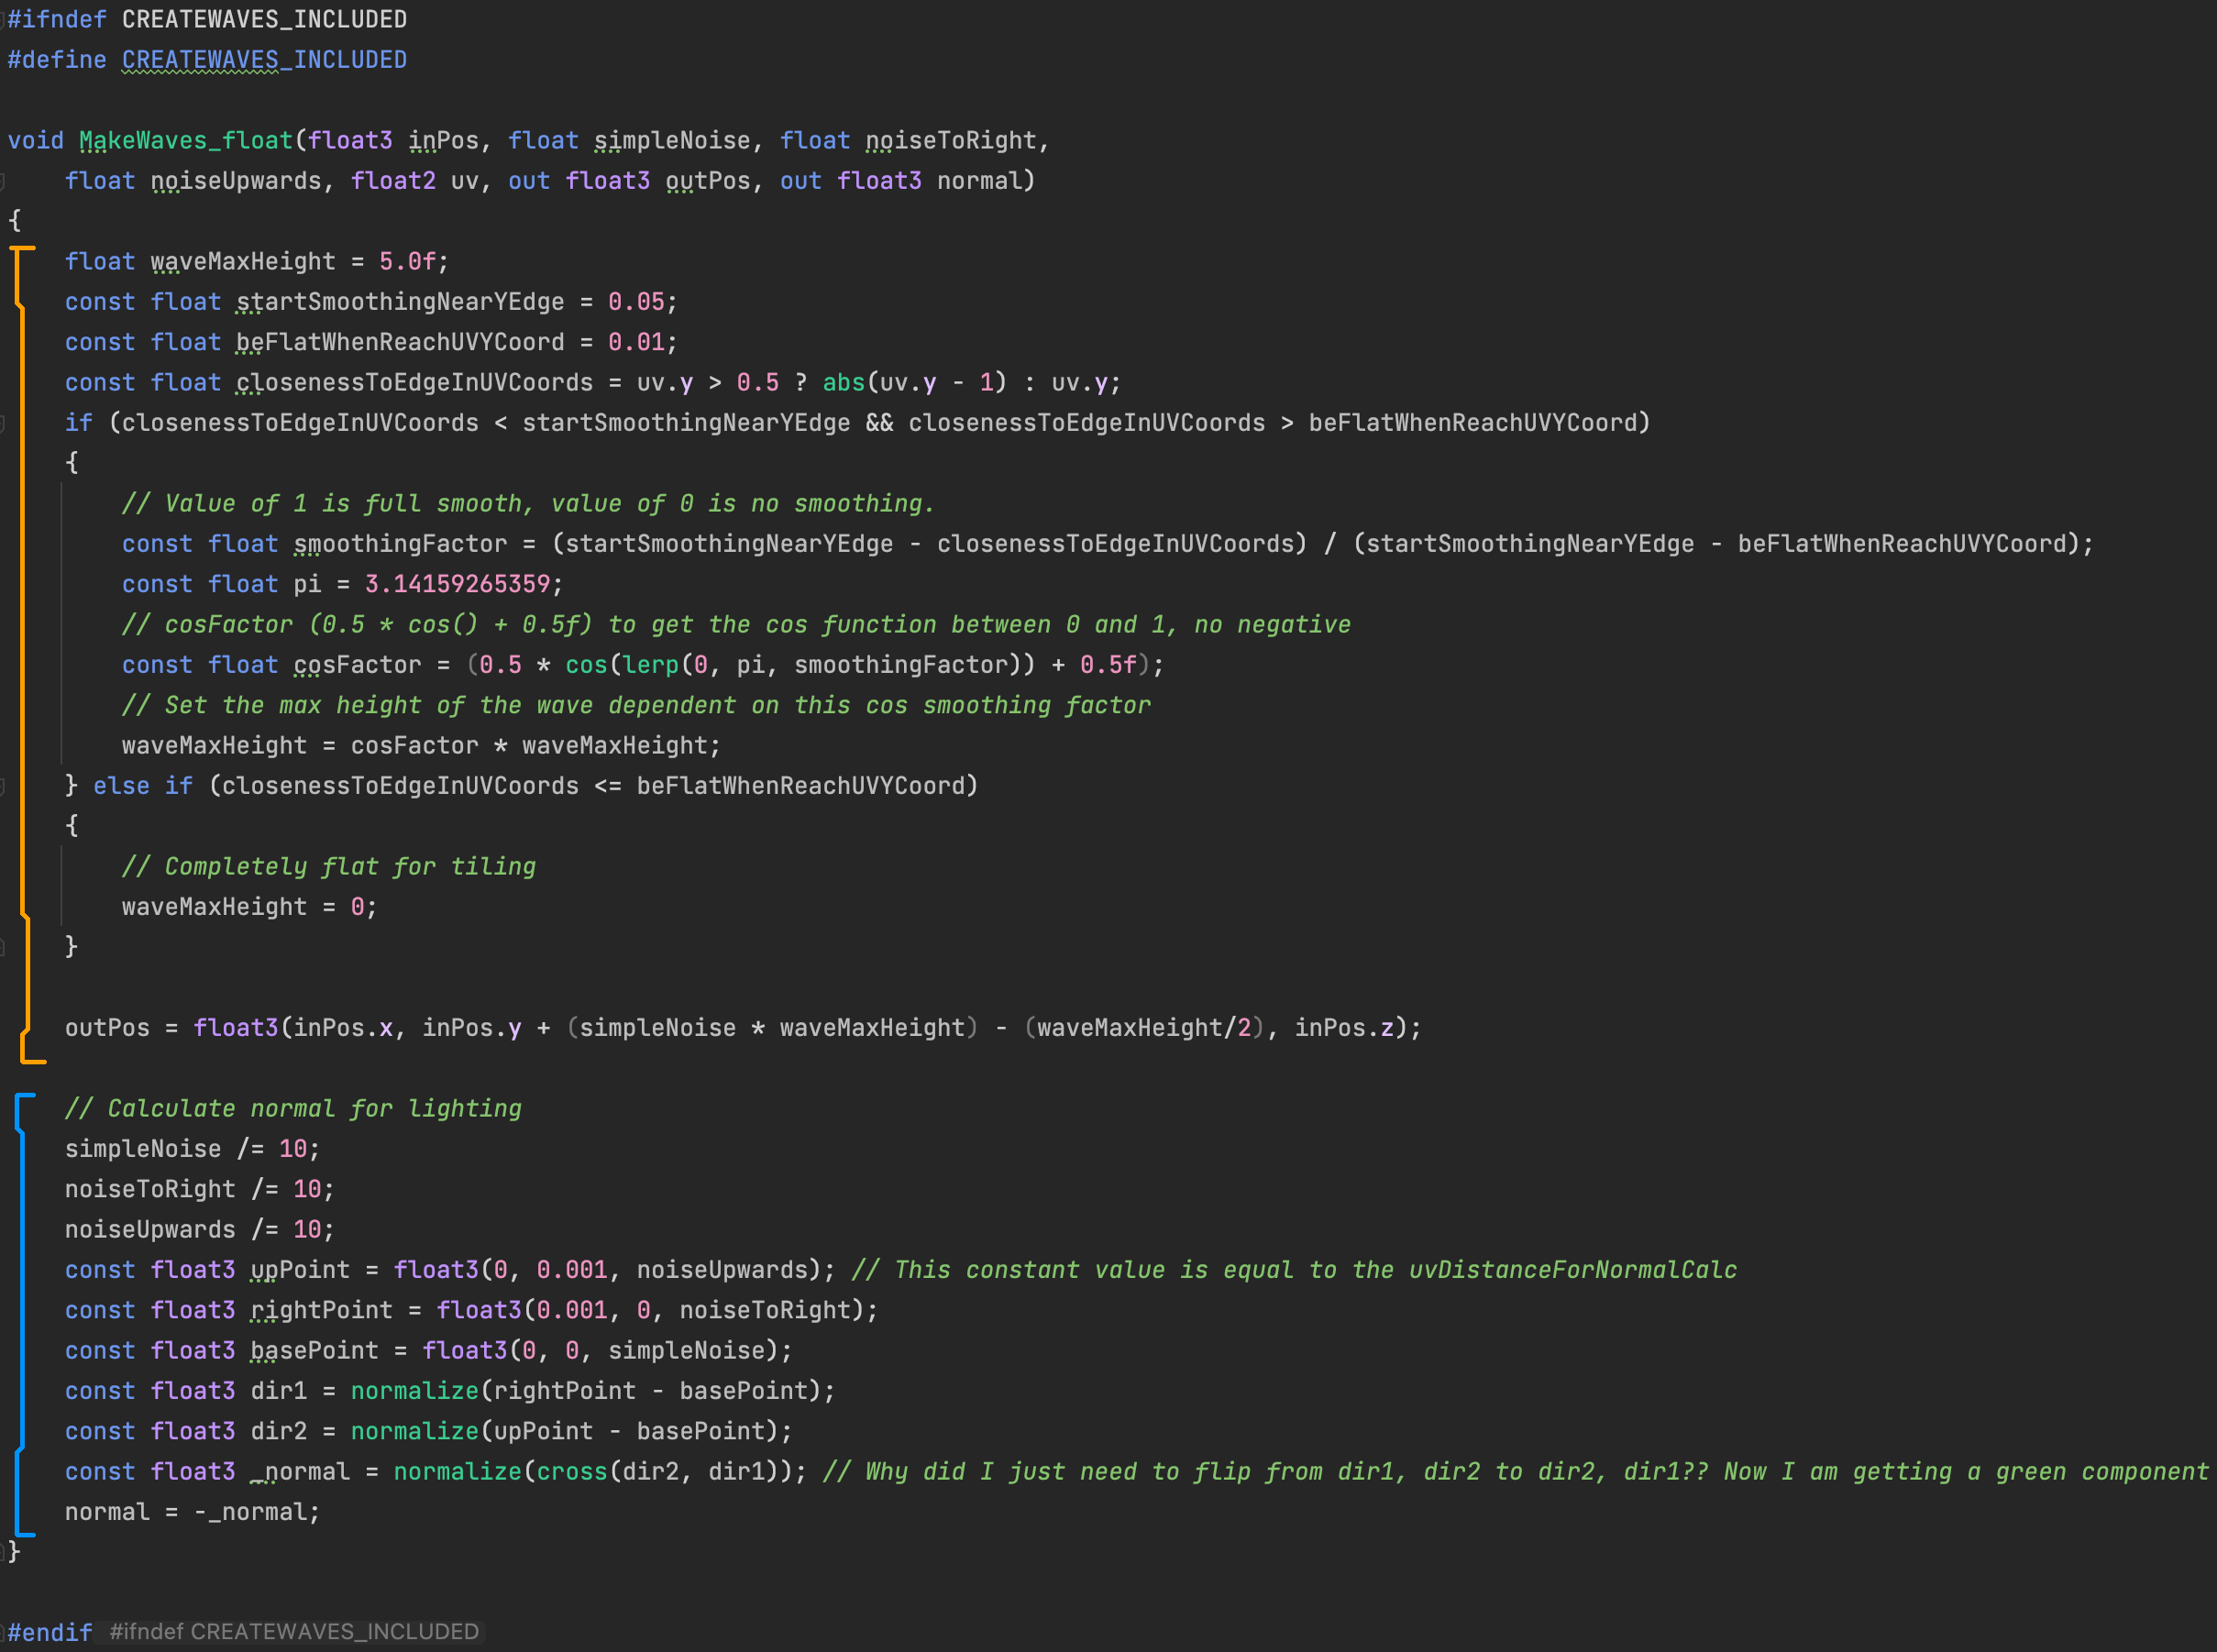
Task: Click the 5.0f literal value
Action: [x=407, y=261]
